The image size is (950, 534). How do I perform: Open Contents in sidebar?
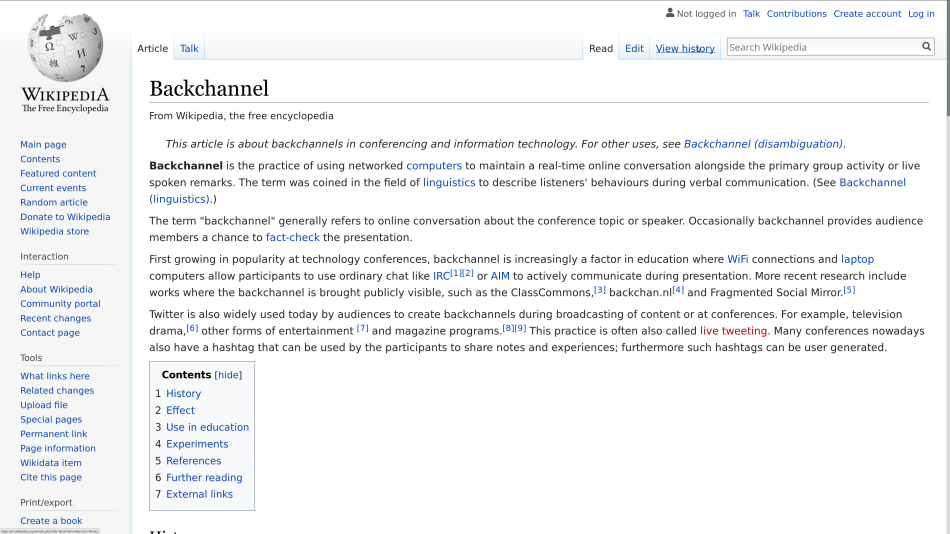[x=40, y=159]
